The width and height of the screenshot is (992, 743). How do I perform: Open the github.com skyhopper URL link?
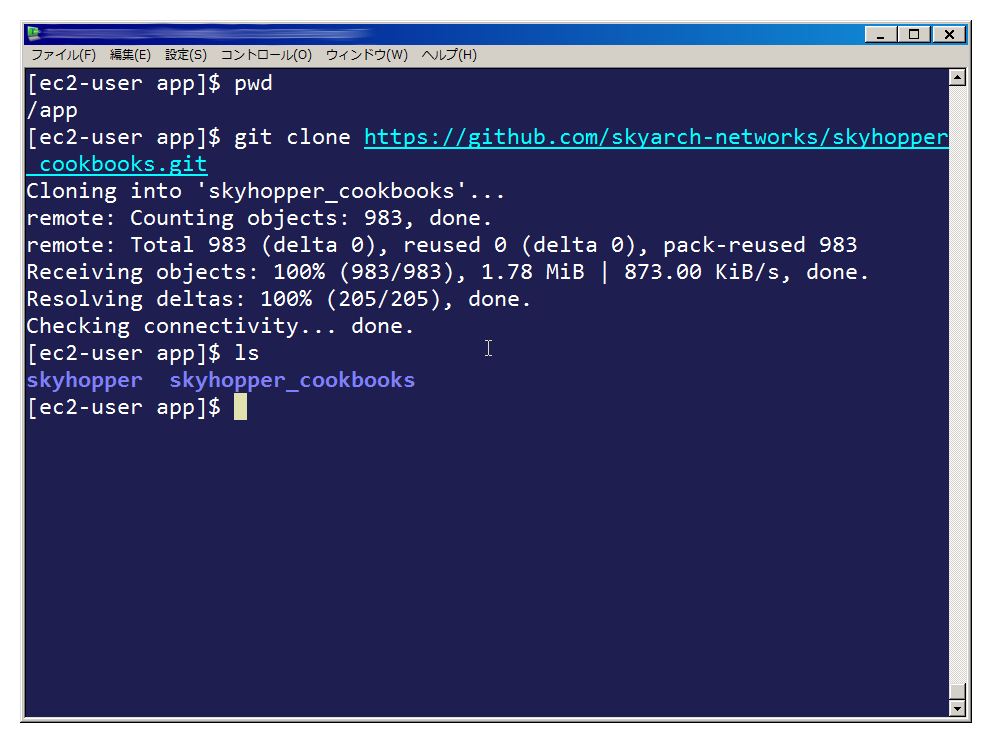point(656,137)
